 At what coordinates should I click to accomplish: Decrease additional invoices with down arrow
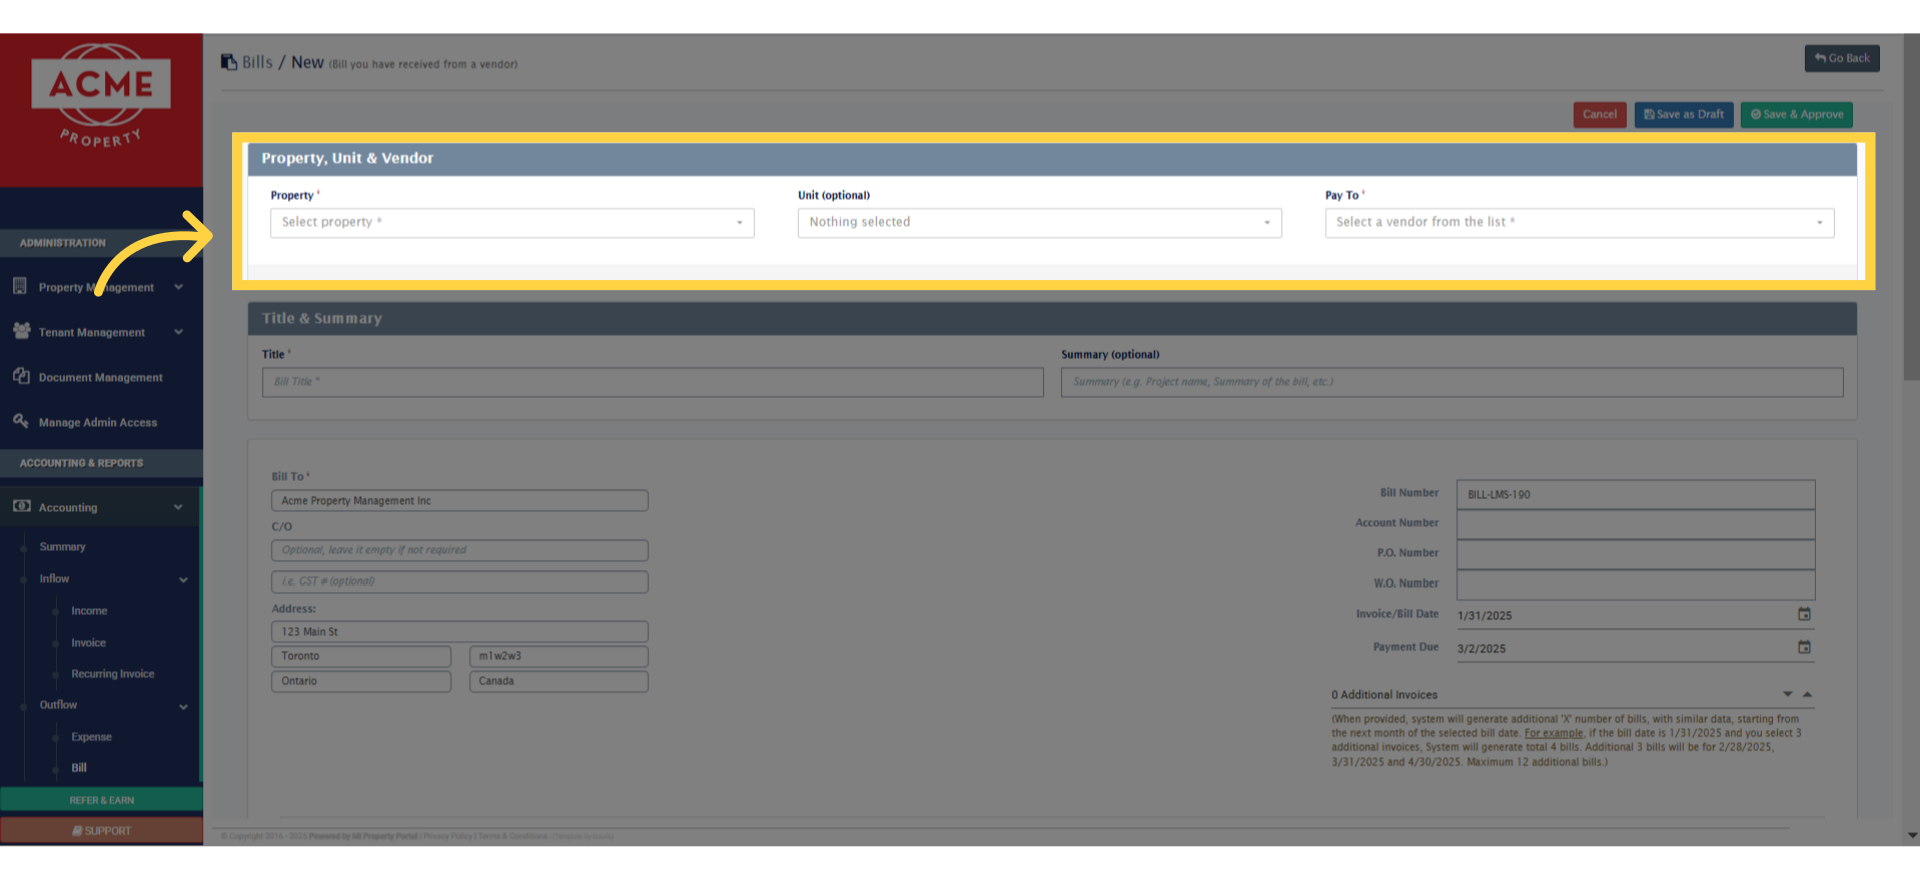click(1787, 694)
